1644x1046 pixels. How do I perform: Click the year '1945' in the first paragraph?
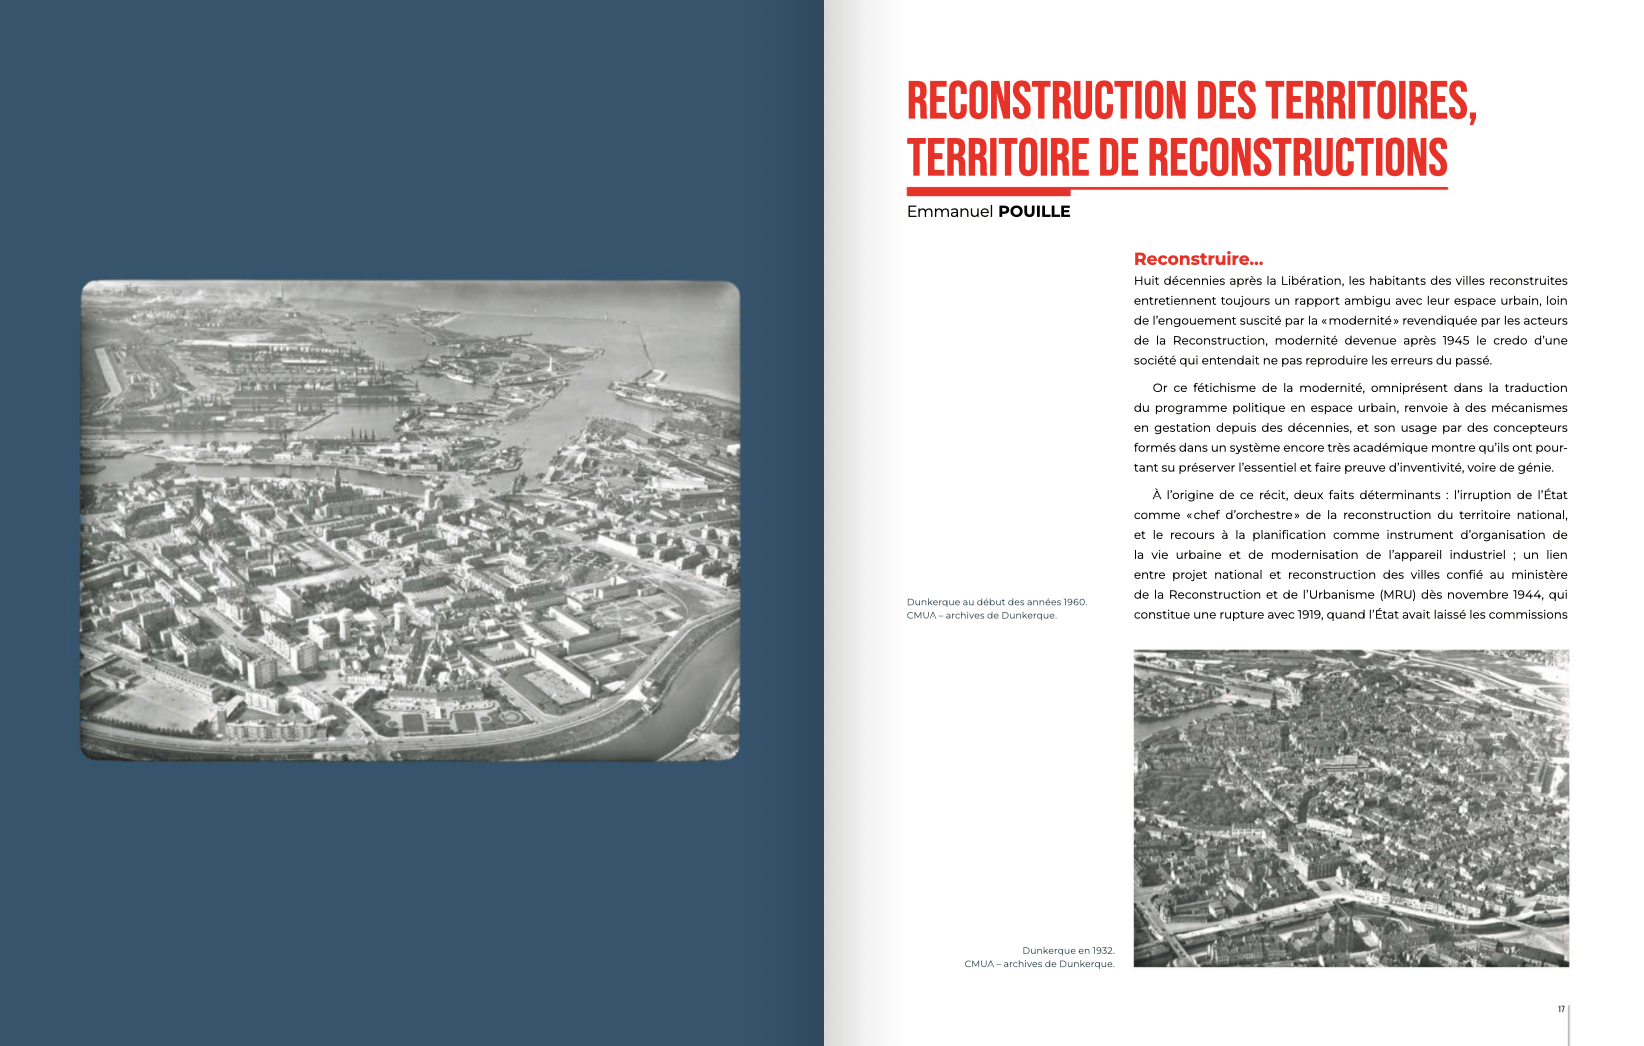[1456, 341]
